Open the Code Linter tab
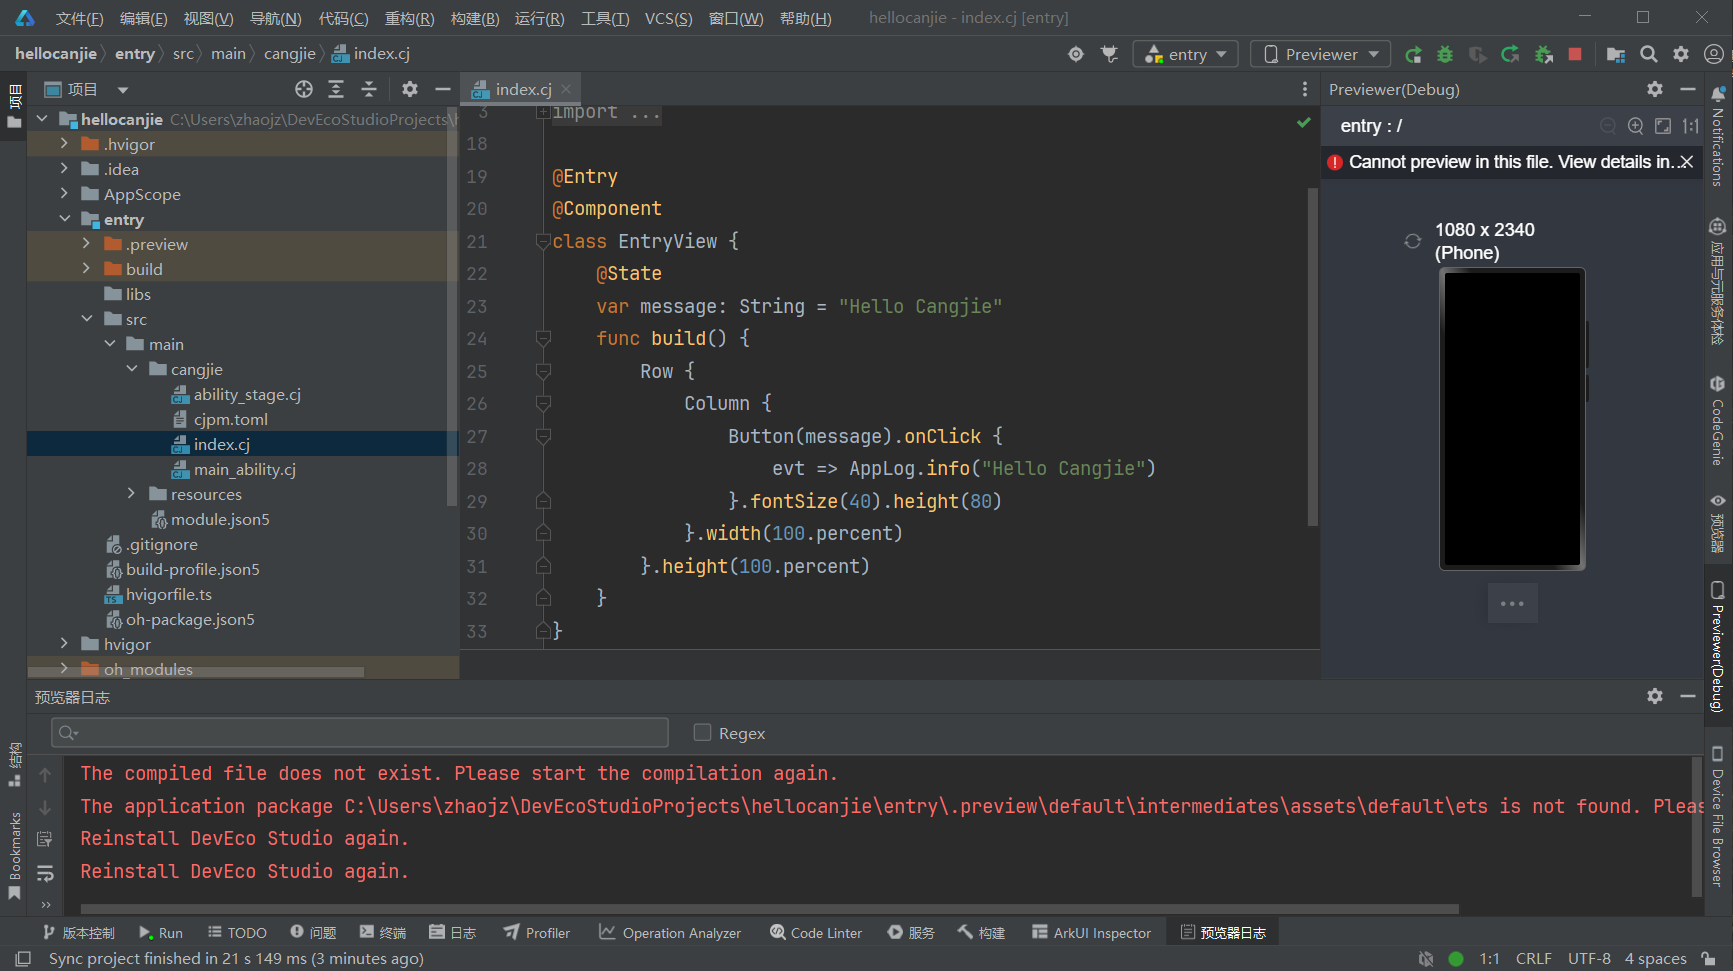1733x971 pixels. pyautogui.click(x=816, y=932)
